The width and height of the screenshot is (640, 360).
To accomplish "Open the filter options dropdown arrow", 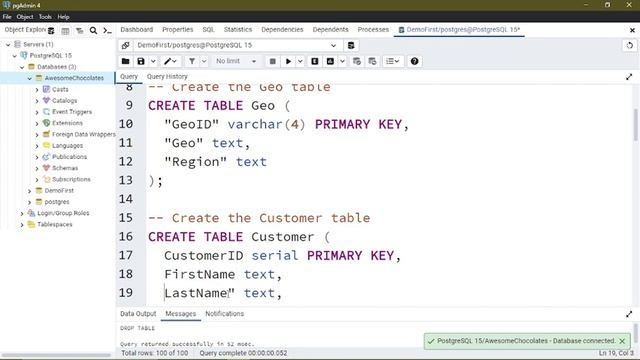I will (204, 61).
